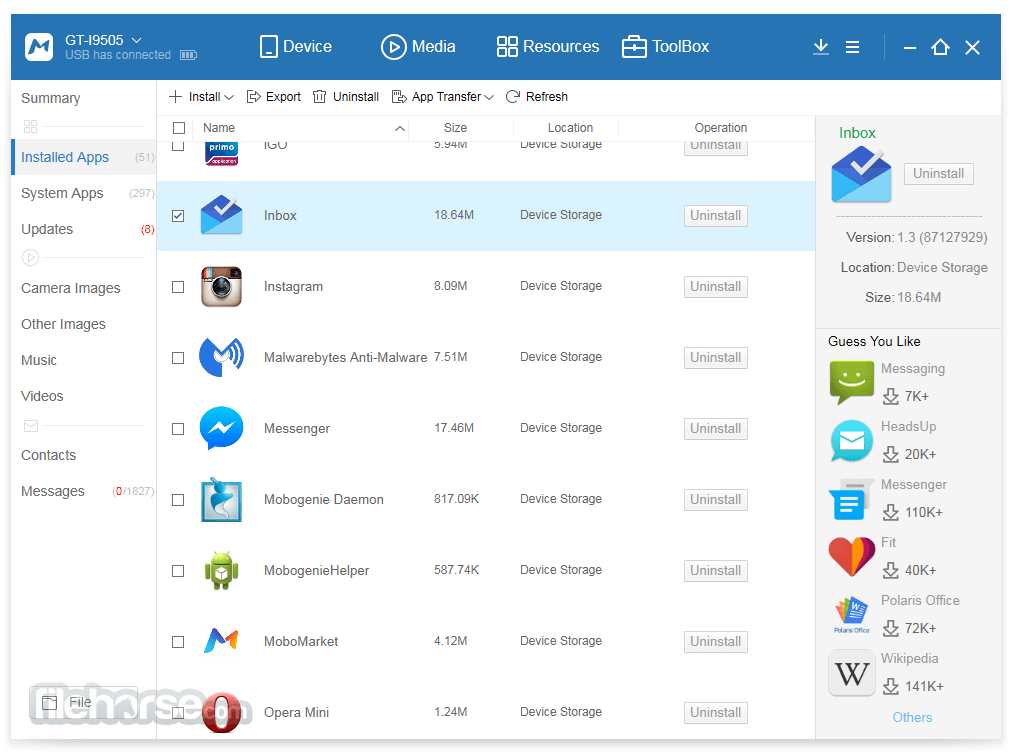Expand the Install dropdown arrow
1016x755 pixels.
(x=229, y=97)
